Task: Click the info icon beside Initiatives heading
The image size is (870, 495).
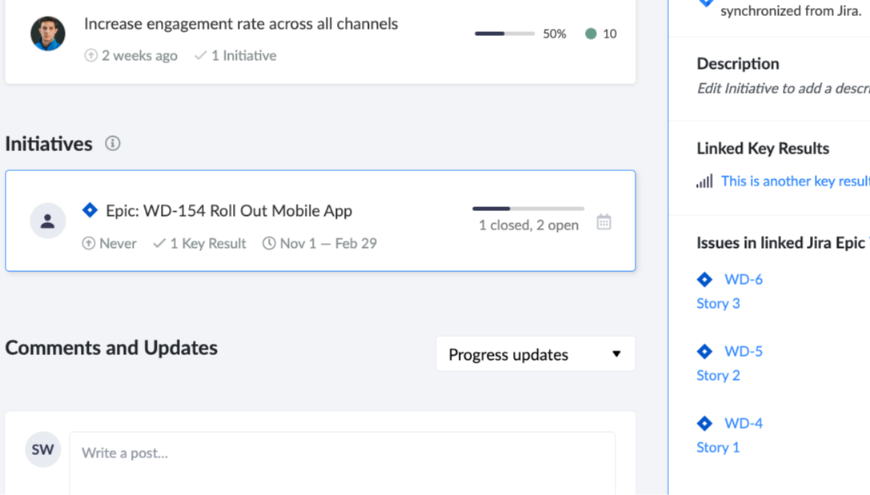Action: (113, 143)
